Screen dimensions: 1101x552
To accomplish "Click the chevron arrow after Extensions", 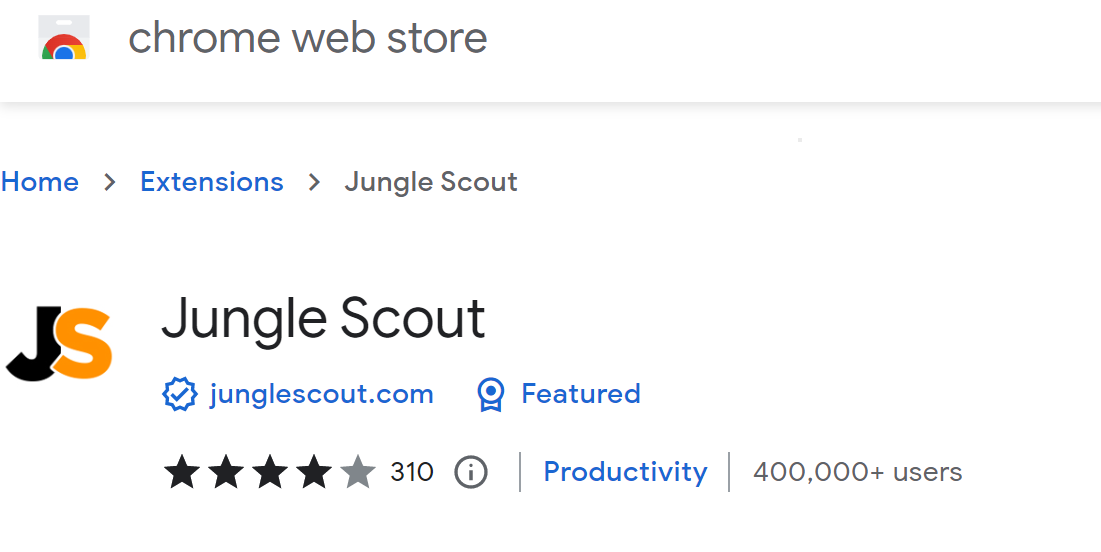I will click(315, 182).
